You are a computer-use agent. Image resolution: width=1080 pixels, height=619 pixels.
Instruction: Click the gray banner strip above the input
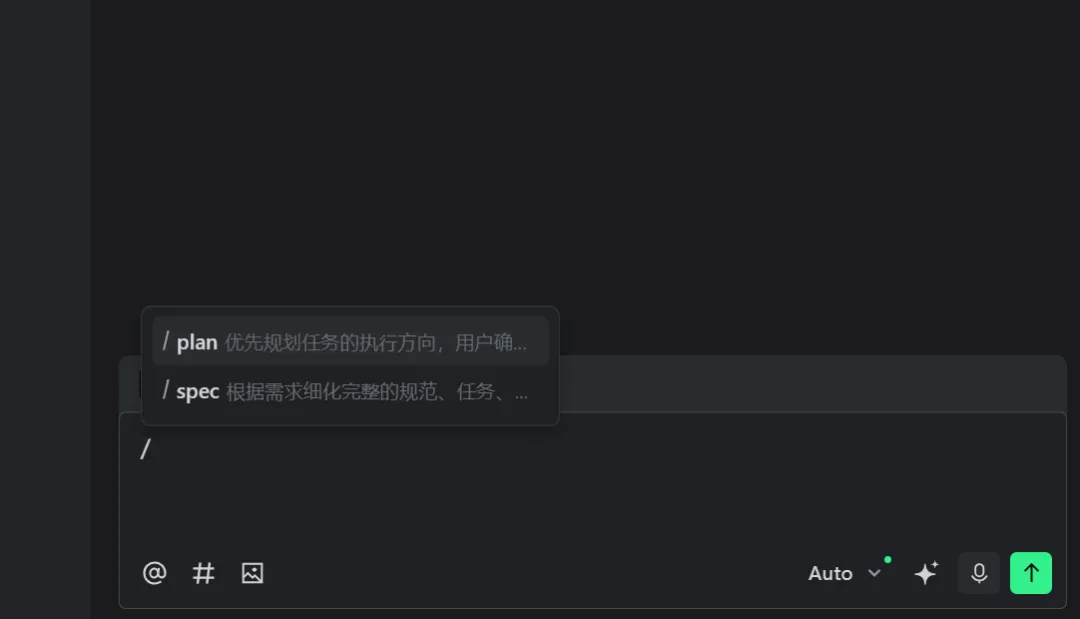coord(813,384)
